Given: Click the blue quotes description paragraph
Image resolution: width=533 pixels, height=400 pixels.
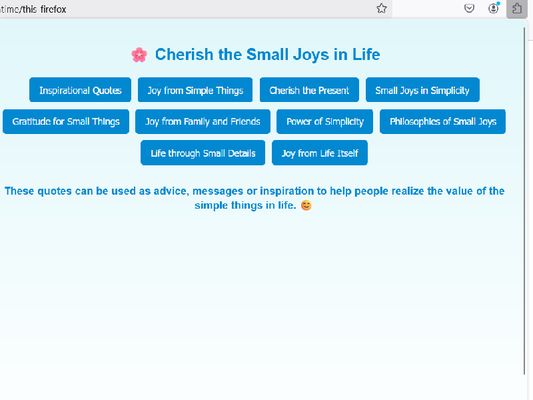Looking at the screenshot, I should pyautogui.click(x=254, y=198).
